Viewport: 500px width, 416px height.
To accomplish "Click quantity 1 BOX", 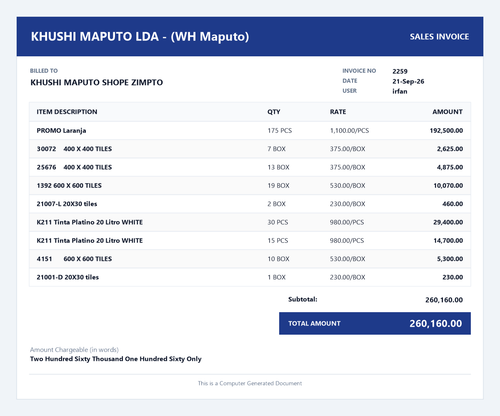I will pos(276,277).
